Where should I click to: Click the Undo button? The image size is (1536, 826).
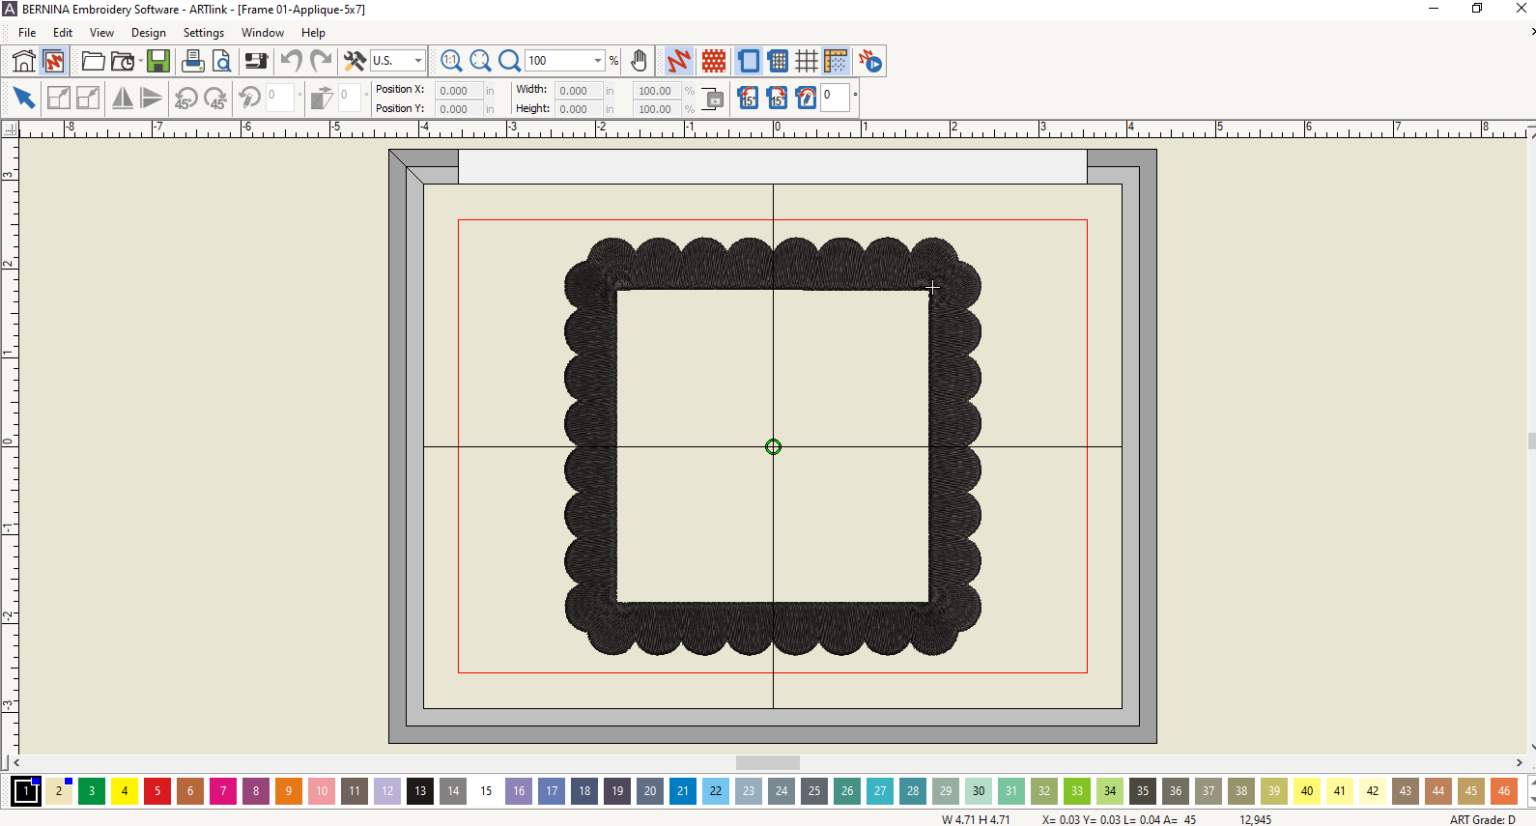point(290,60)
